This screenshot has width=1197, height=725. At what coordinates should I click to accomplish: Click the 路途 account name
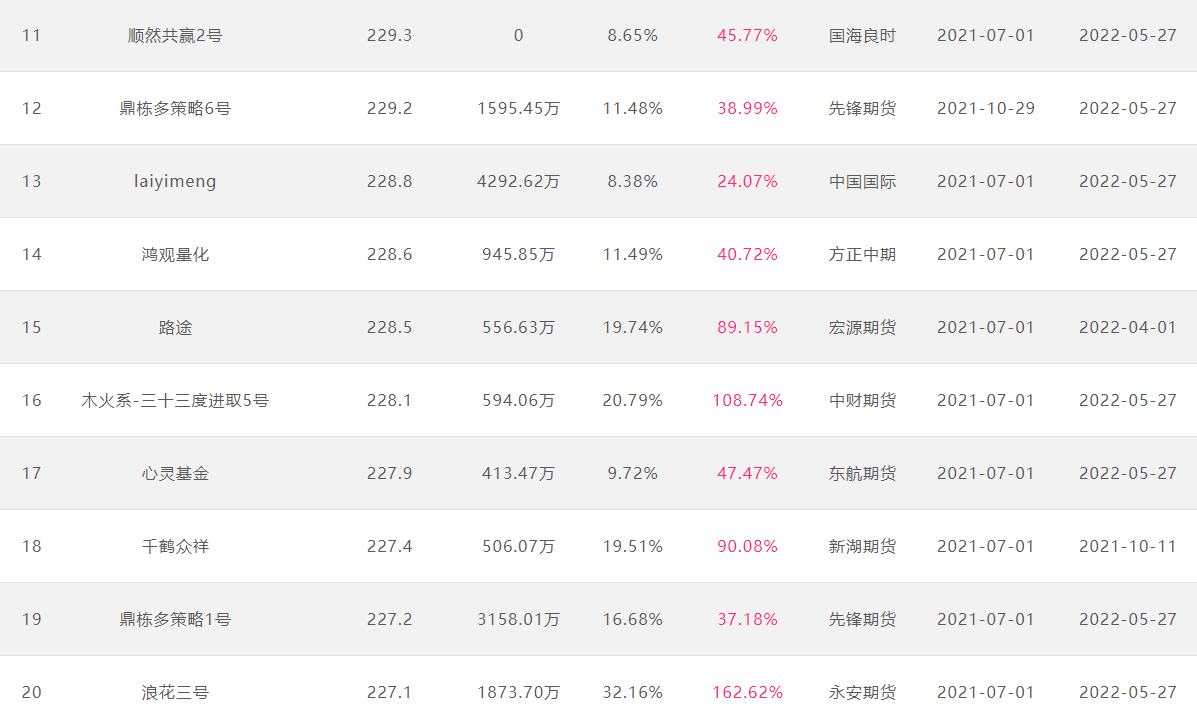(175, 327)
